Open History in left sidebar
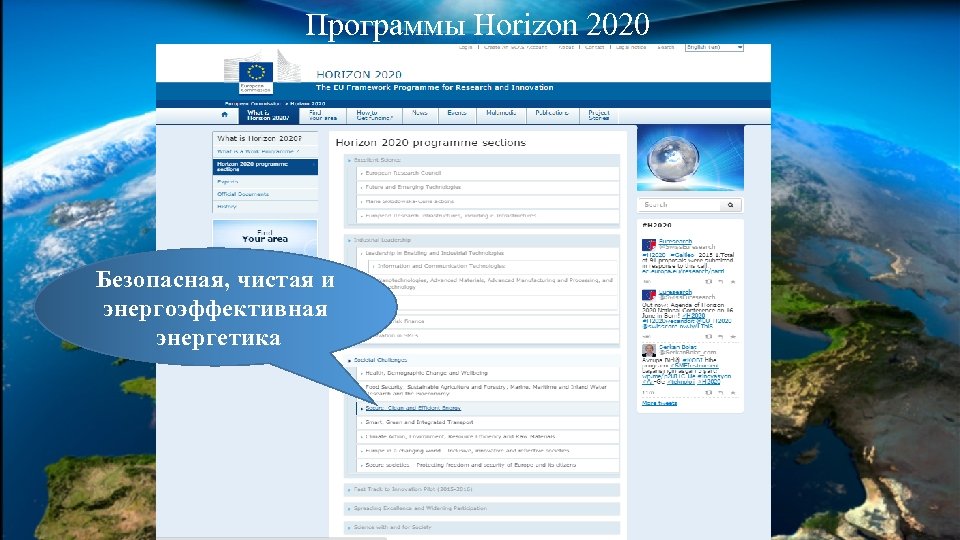Image resolution: width=960 pixels, height=540 pixels. 227,206
